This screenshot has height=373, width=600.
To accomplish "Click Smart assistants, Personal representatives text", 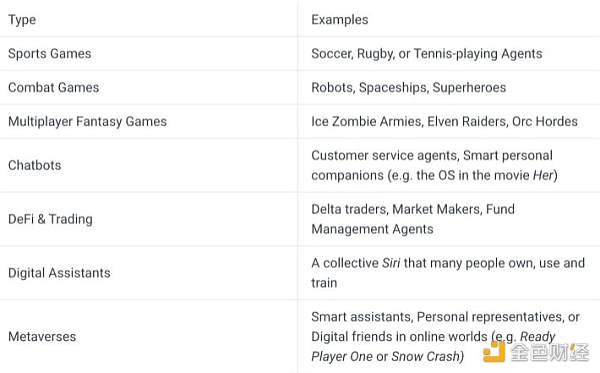I will (437, 317).
